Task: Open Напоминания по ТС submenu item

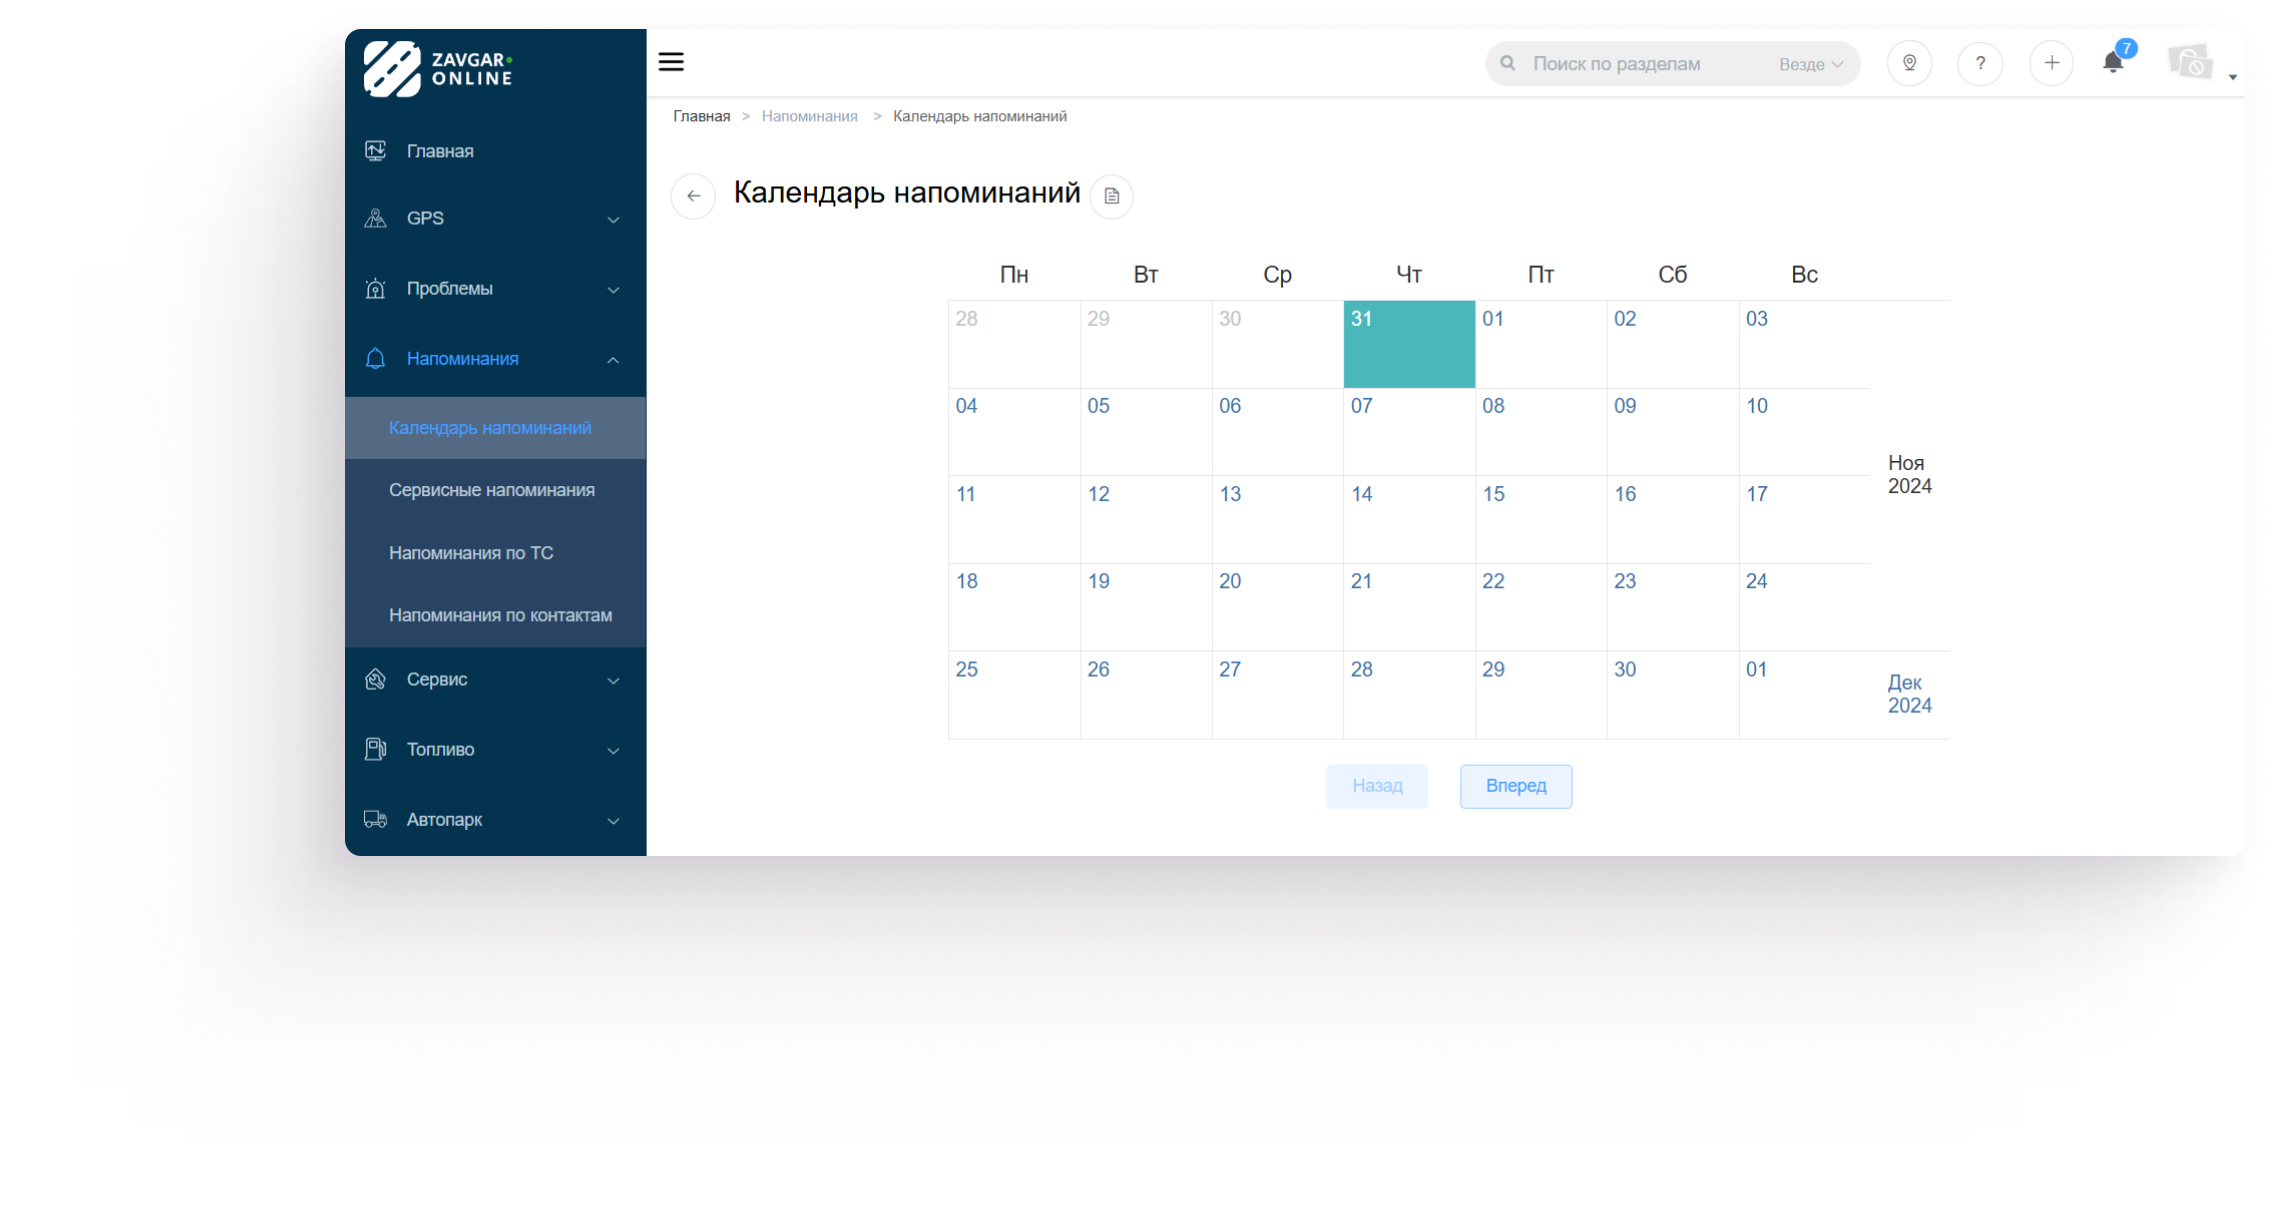Action: (x=495, y=553)
